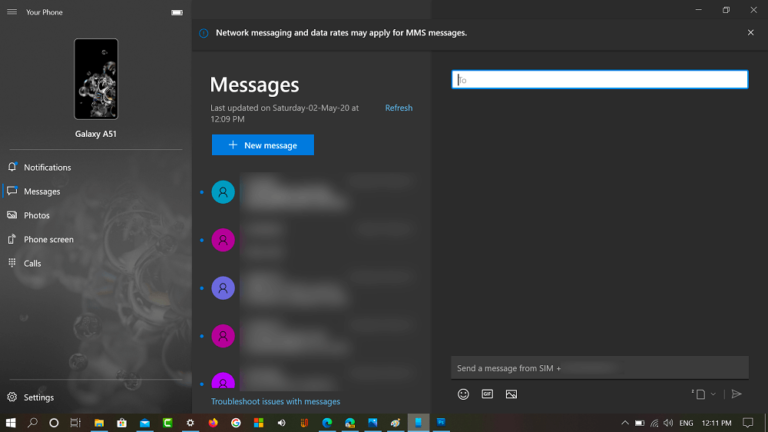The height and width of the screenshot is (432, 768).
Task: Open Settings at the sidebar bottom
Action: [38, 397]
